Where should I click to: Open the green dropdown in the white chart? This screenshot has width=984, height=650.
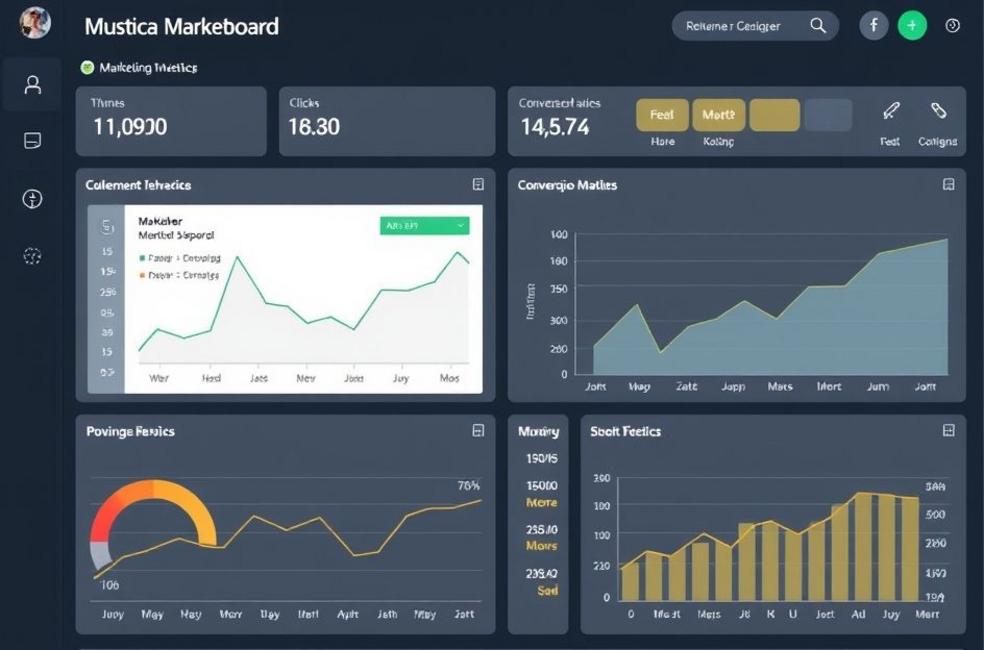pos(424,226)
